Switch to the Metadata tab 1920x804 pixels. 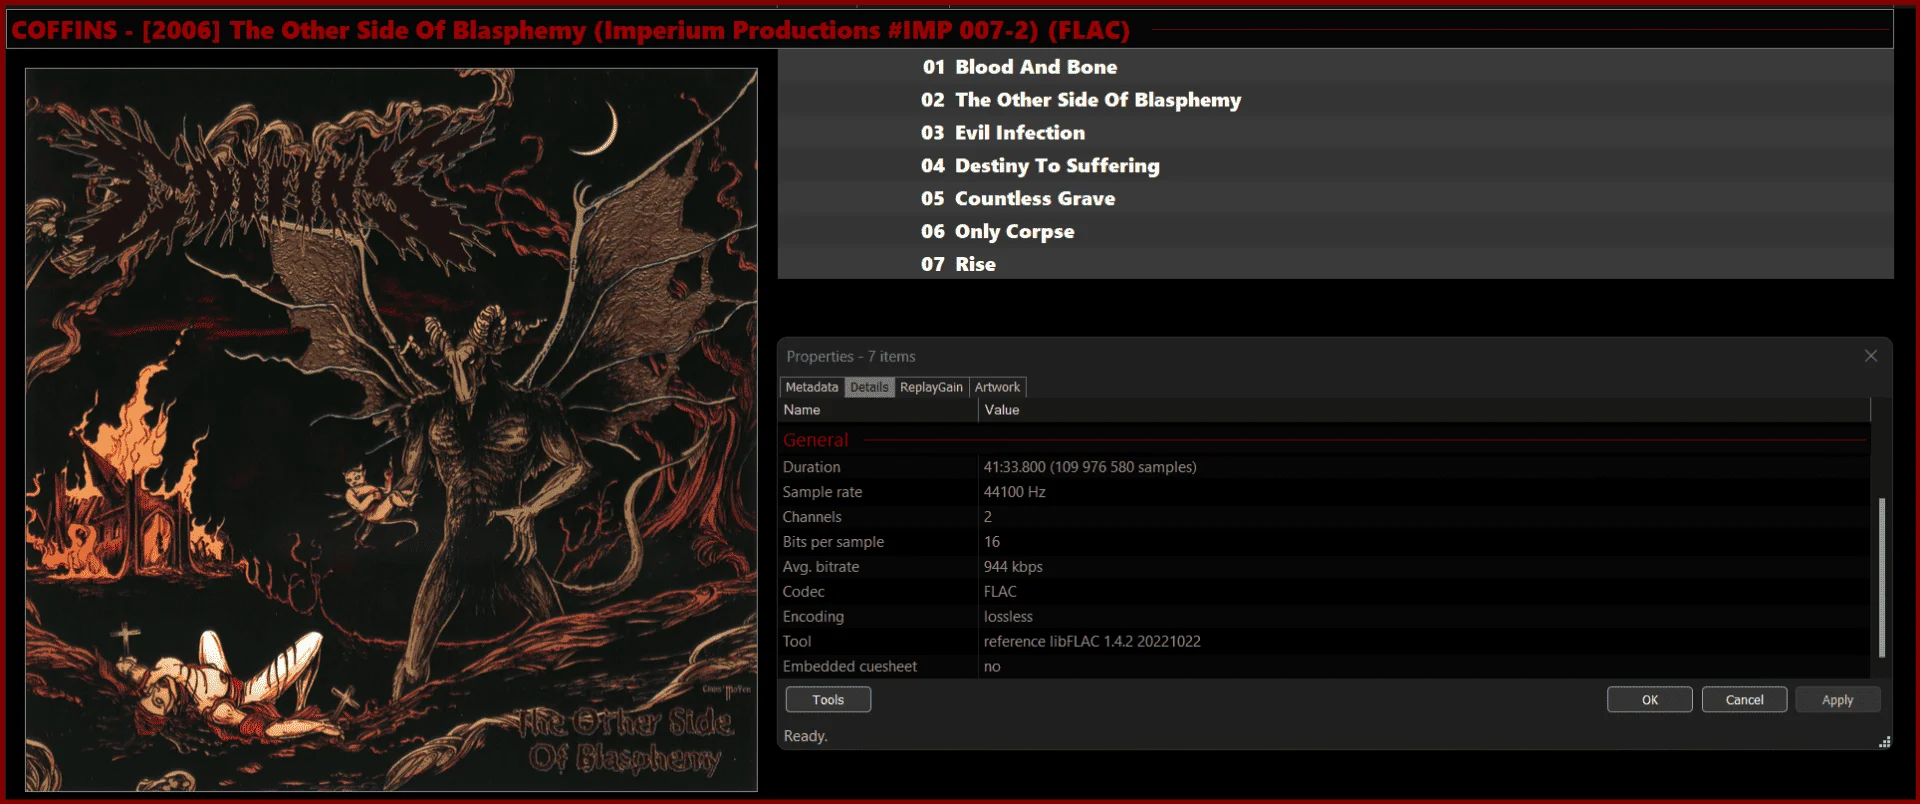pyautogui.click(x=811, y=387)
